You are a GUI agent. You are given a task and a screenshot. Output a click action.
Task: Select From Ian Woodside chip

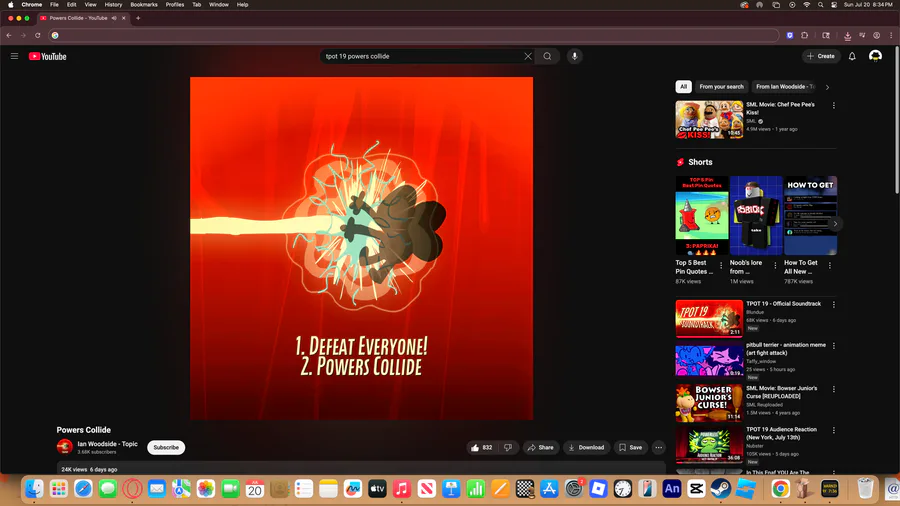tap(785, 87)
